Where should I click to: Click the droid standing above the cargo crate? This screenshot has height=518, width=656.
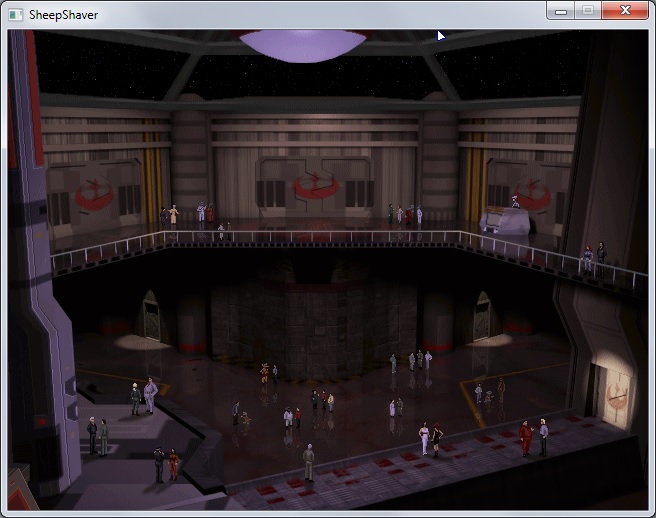click(x=516, y=201)
